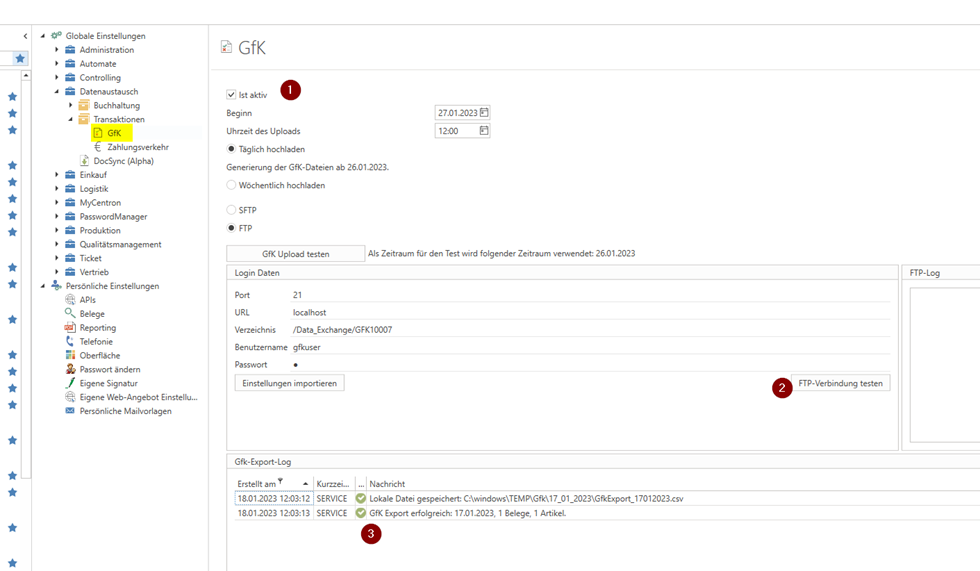Viewport: 980px width, 571px height.
Task: Select the GfK tree item
Action: coord(114,133)
